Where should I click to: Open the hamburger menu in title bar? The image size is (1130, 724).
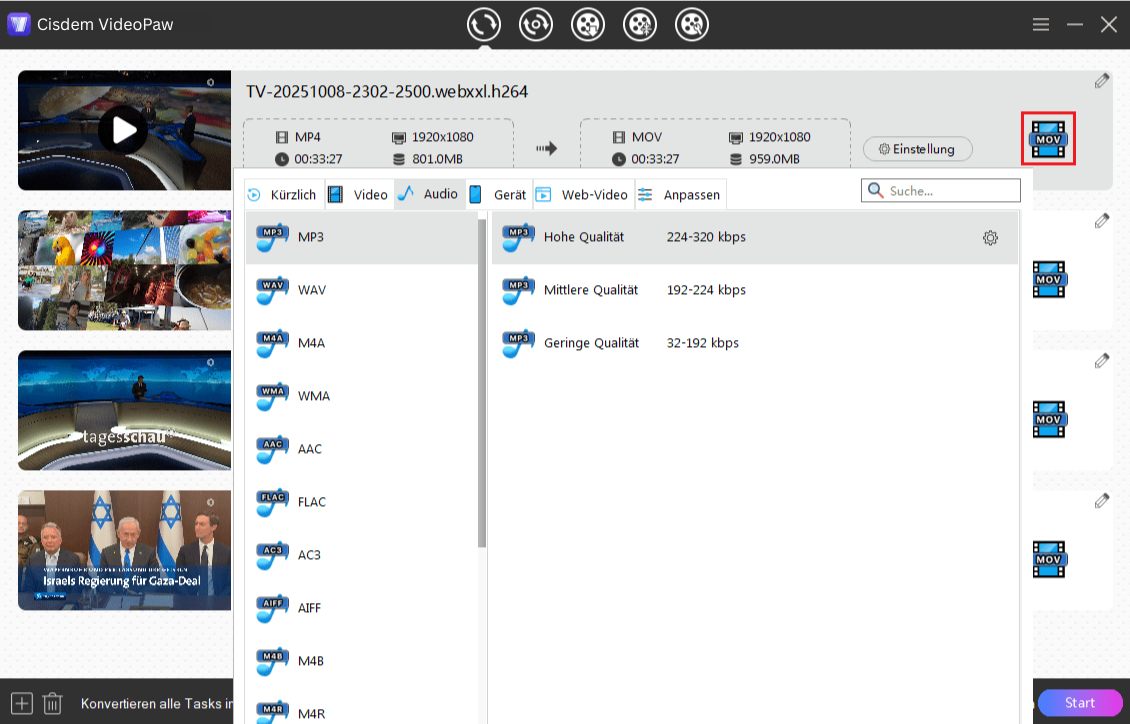point(1041,24)
